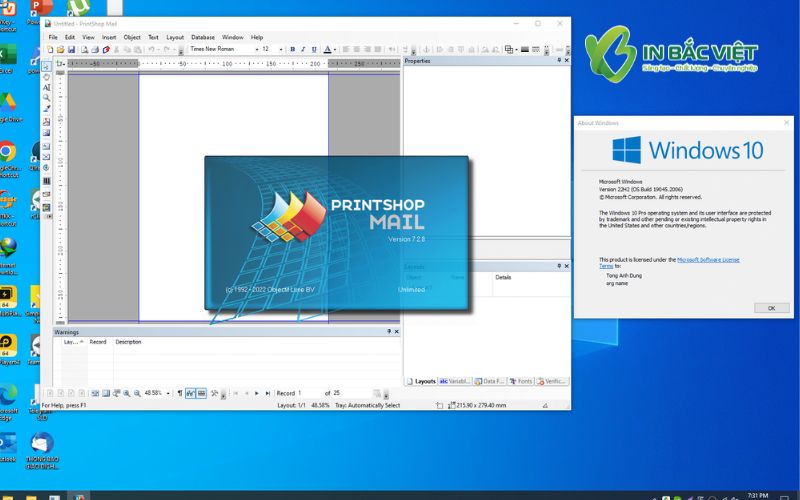The image size is (800, 500).
Task: Click the Save floppy disk icon
Action: tap(71, 49)
